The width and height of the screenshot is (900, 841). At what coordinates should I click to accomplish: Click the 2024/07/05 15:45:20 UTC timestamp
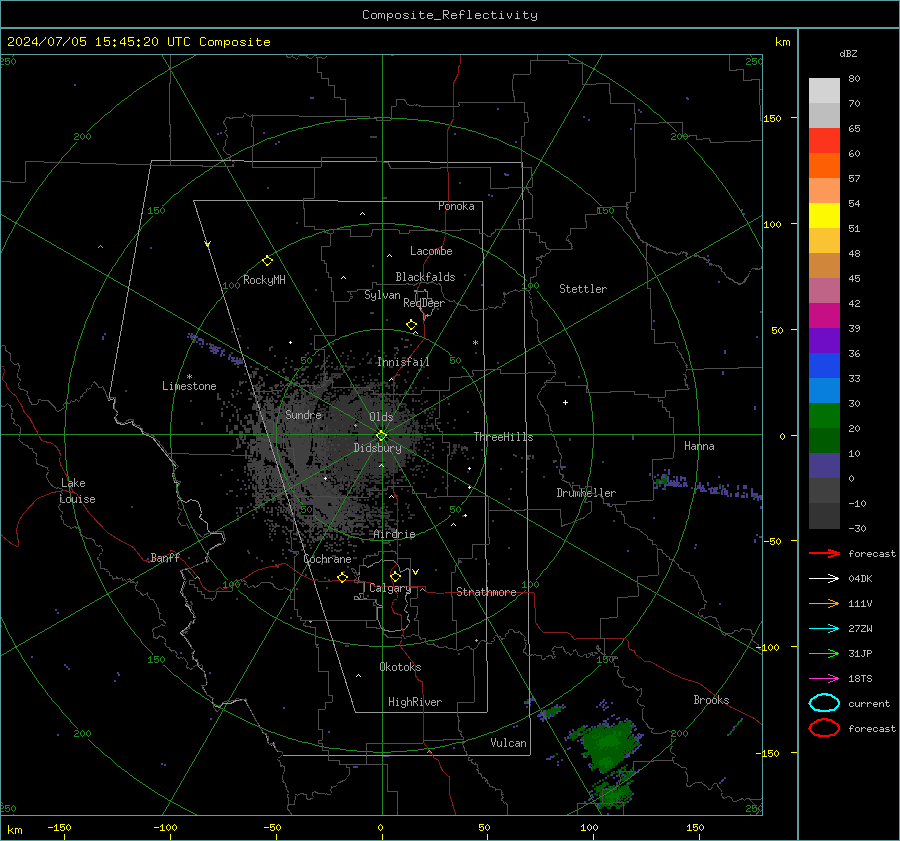coord(87,41)
